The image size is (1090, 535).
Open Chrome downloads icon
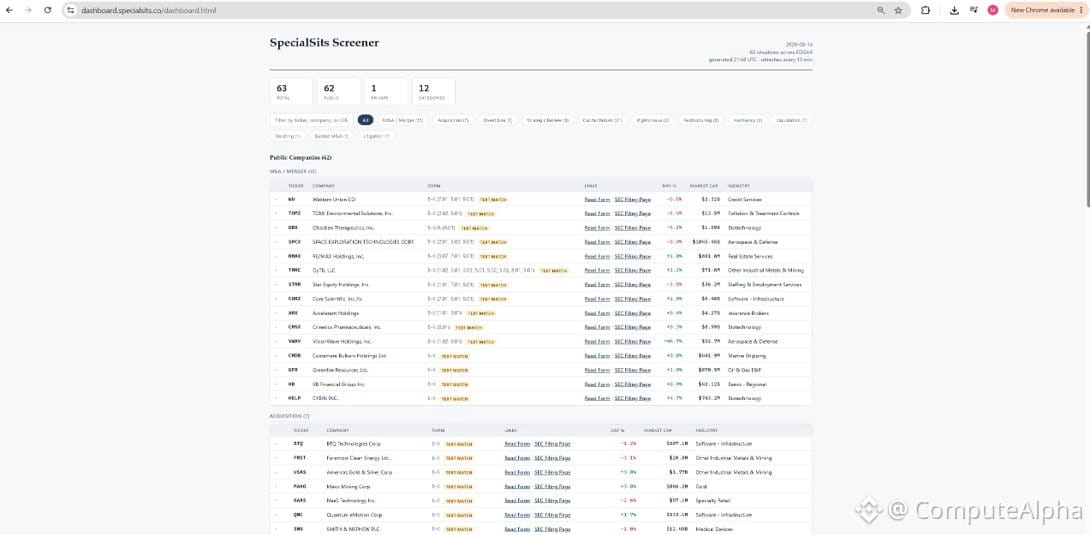tap(954, 10)
